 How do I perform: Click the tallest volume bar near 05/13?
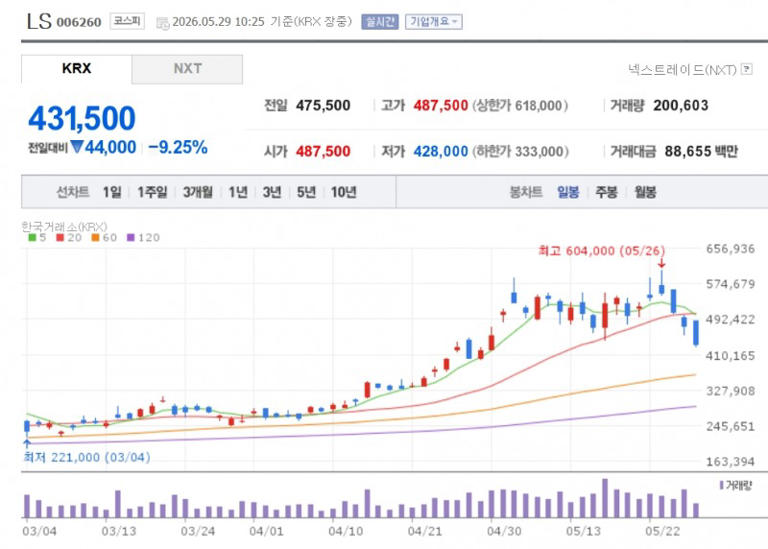coord(605,498)
